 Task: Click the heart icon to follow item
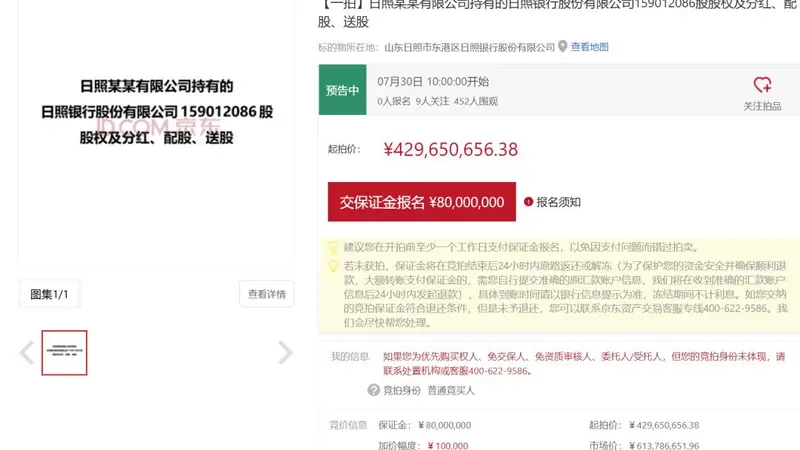(x=762, y=85)
